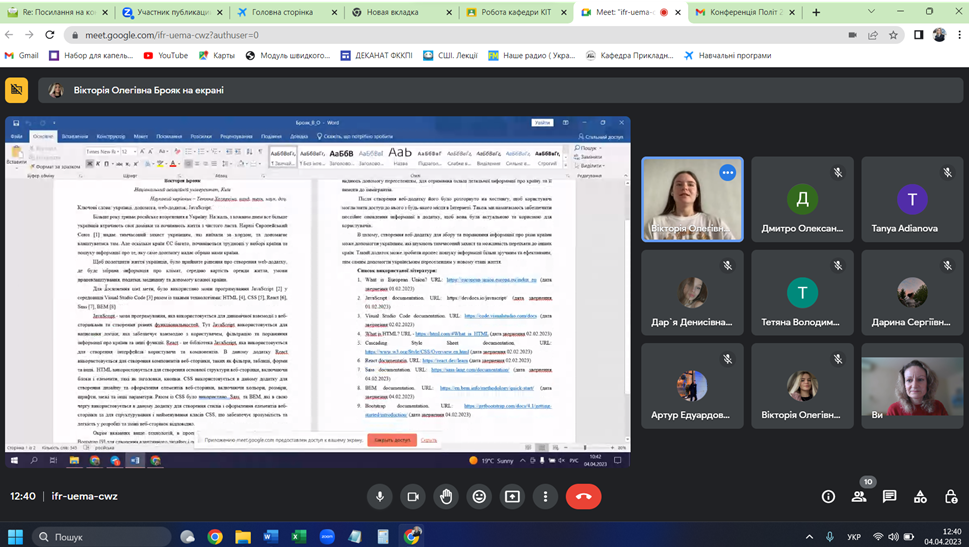Open options dots on Вікторія's video tile
This screenshot has height=547, width=969.
point(727,173)
